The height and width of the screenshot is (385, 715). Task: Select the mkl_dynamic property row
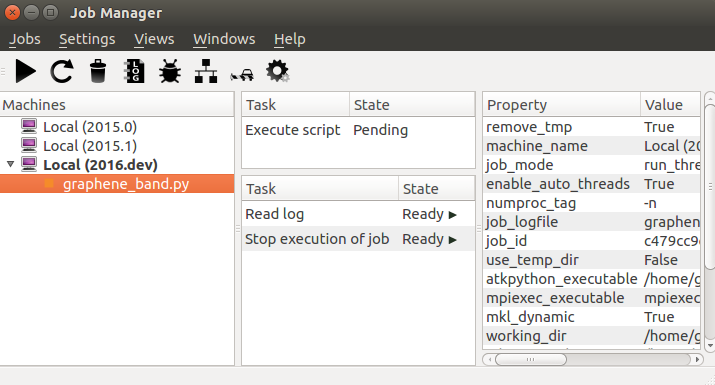click(x=591, y=317)
